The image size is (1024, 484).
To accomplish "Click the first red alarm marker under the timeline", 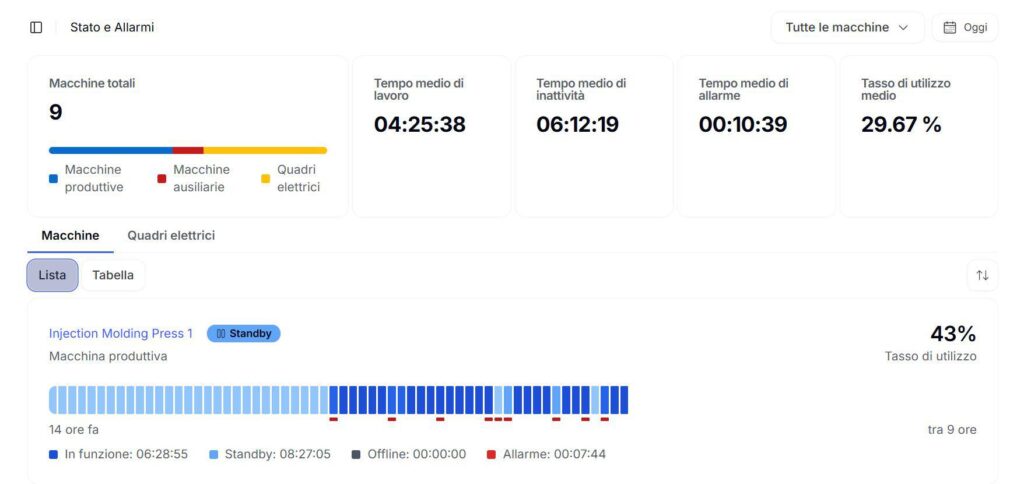I will click(x=333, y=419).
